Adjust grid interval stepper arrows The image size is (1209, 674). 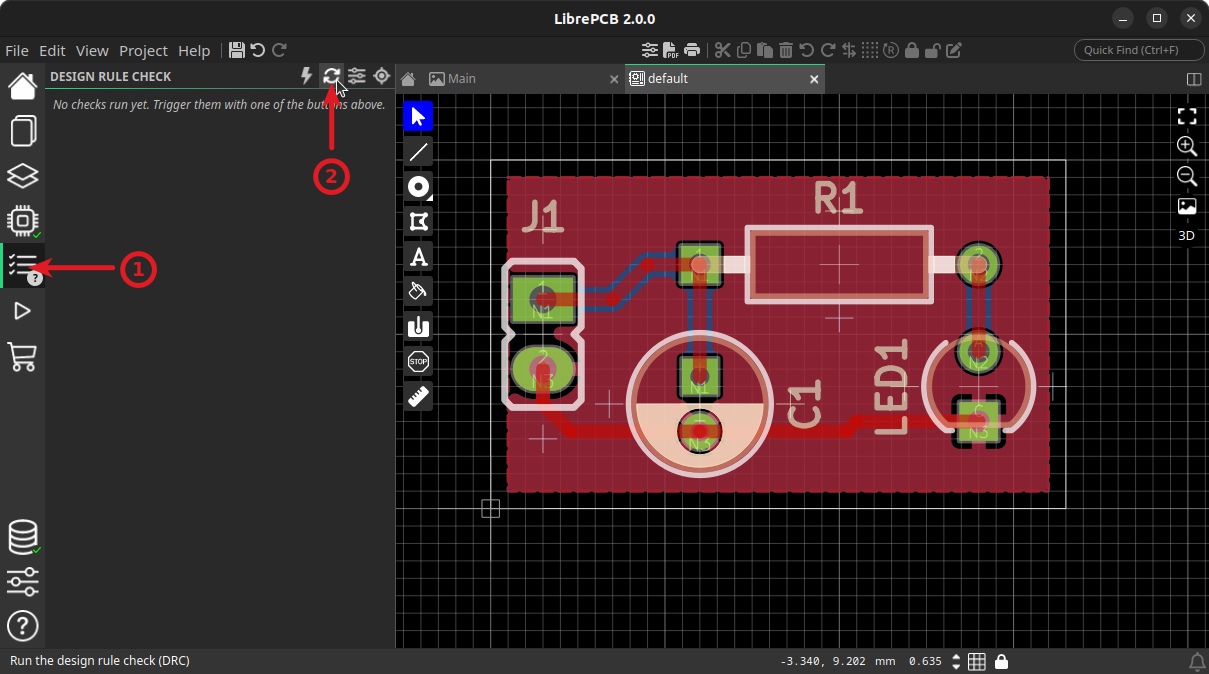[956, 661]
